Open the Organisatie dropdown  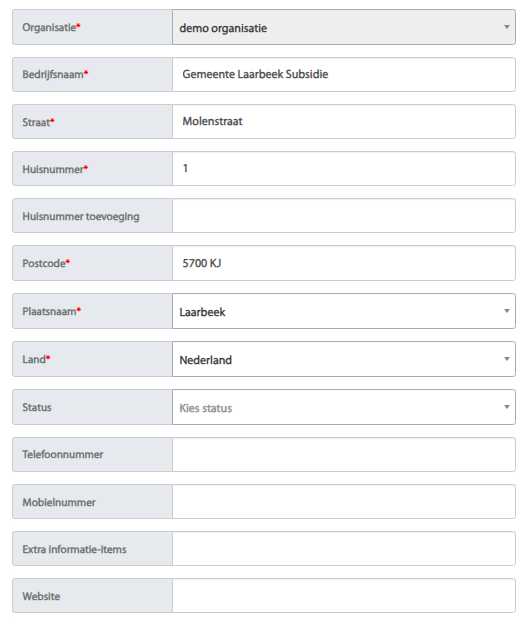click(344, 27)
